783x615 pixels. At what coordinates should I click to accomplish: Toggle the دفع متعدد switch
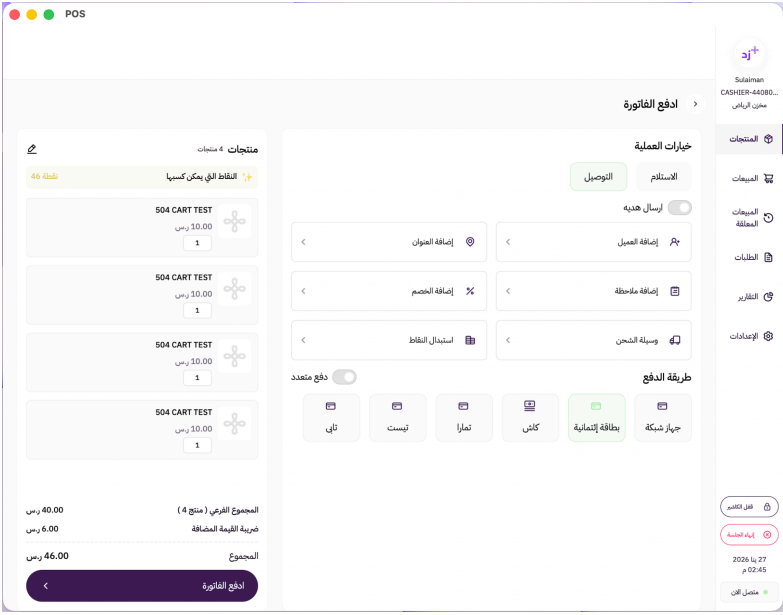tap(344, 377)
